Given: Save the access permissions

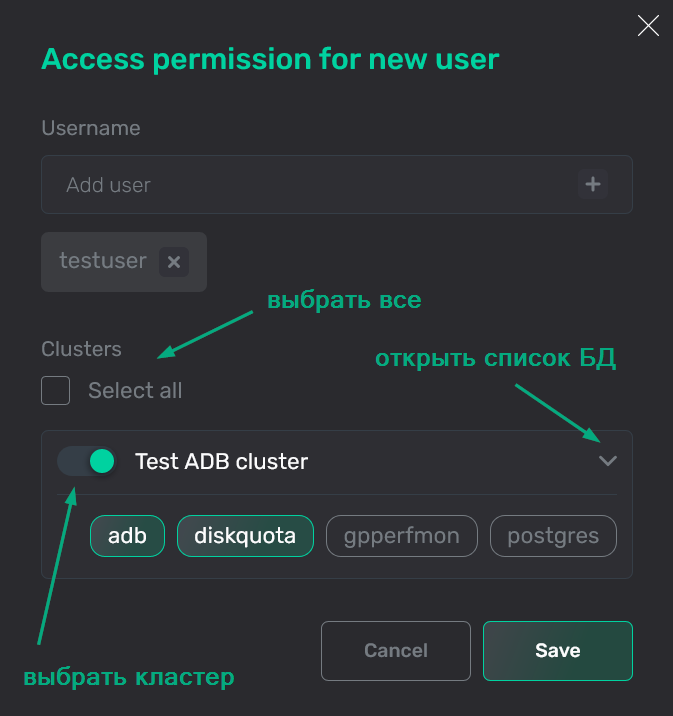Looking at the screenshot, I should pos(557,650).
